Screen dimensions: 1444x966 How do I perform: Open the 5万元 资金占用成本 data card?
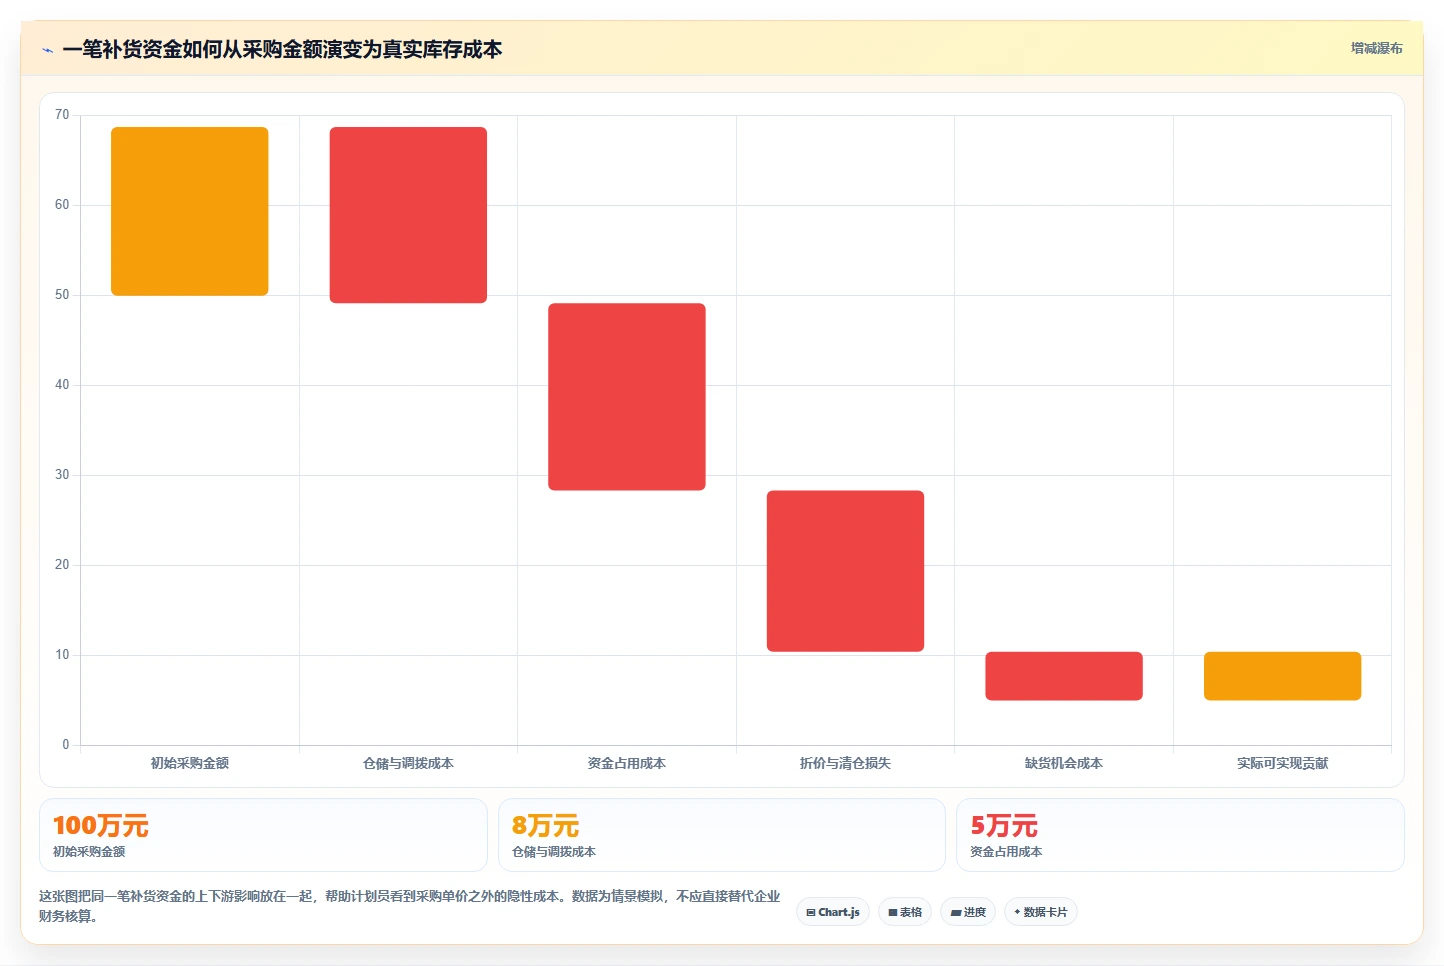(x=1180, y=835)
